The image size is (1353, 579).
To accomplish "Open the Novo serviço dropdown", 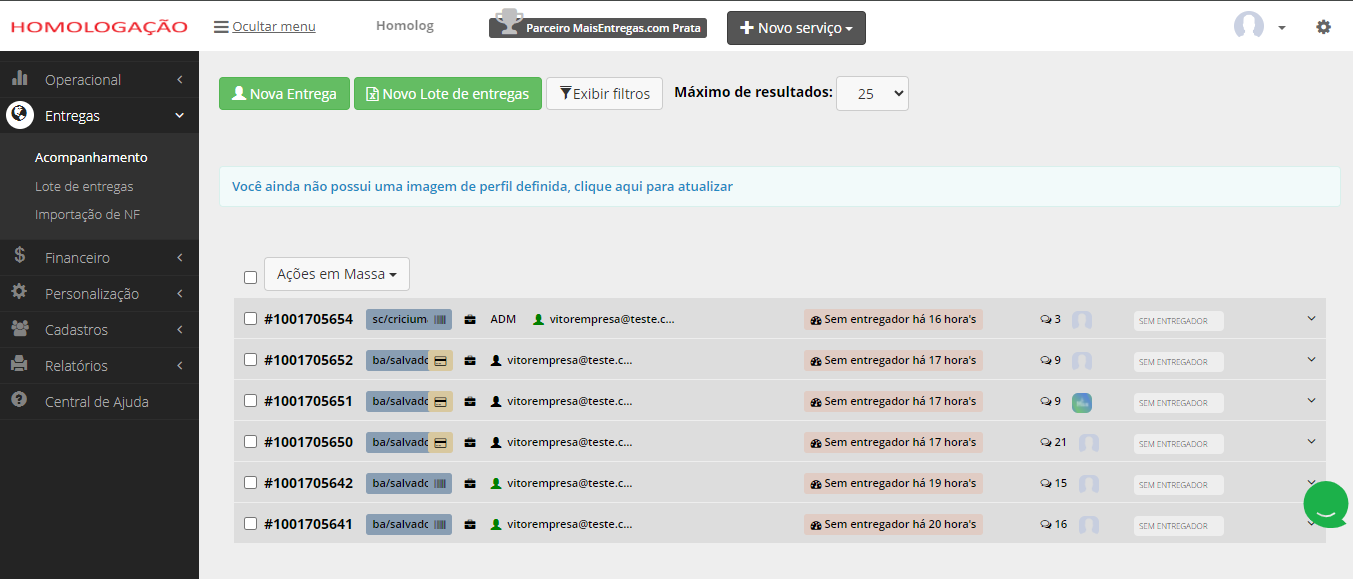I will coord(796,28).
